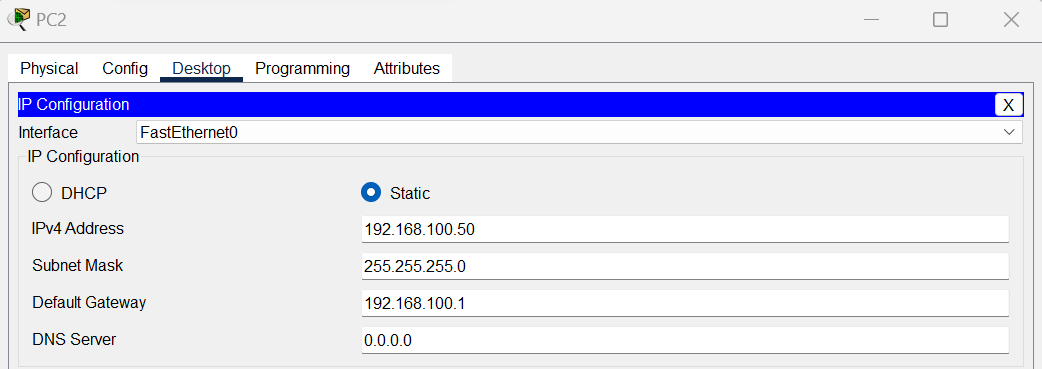Open the Config tab
This screenshot has height=369, width=1042.
tap(125, 68)
